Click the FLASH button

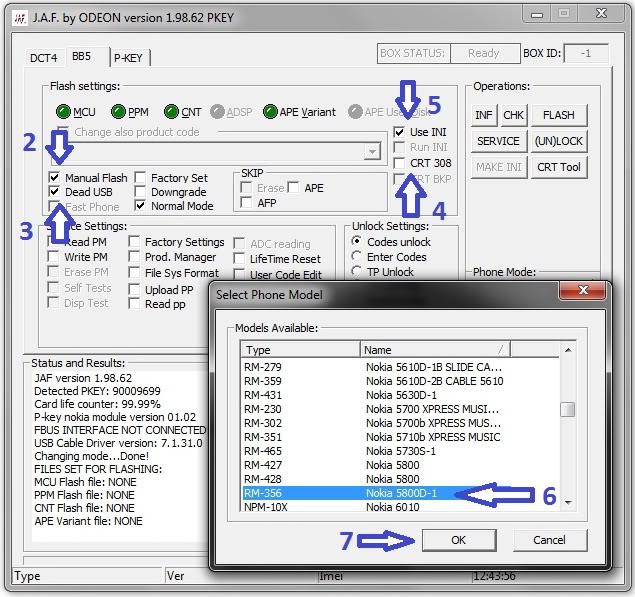click(559, 115)
